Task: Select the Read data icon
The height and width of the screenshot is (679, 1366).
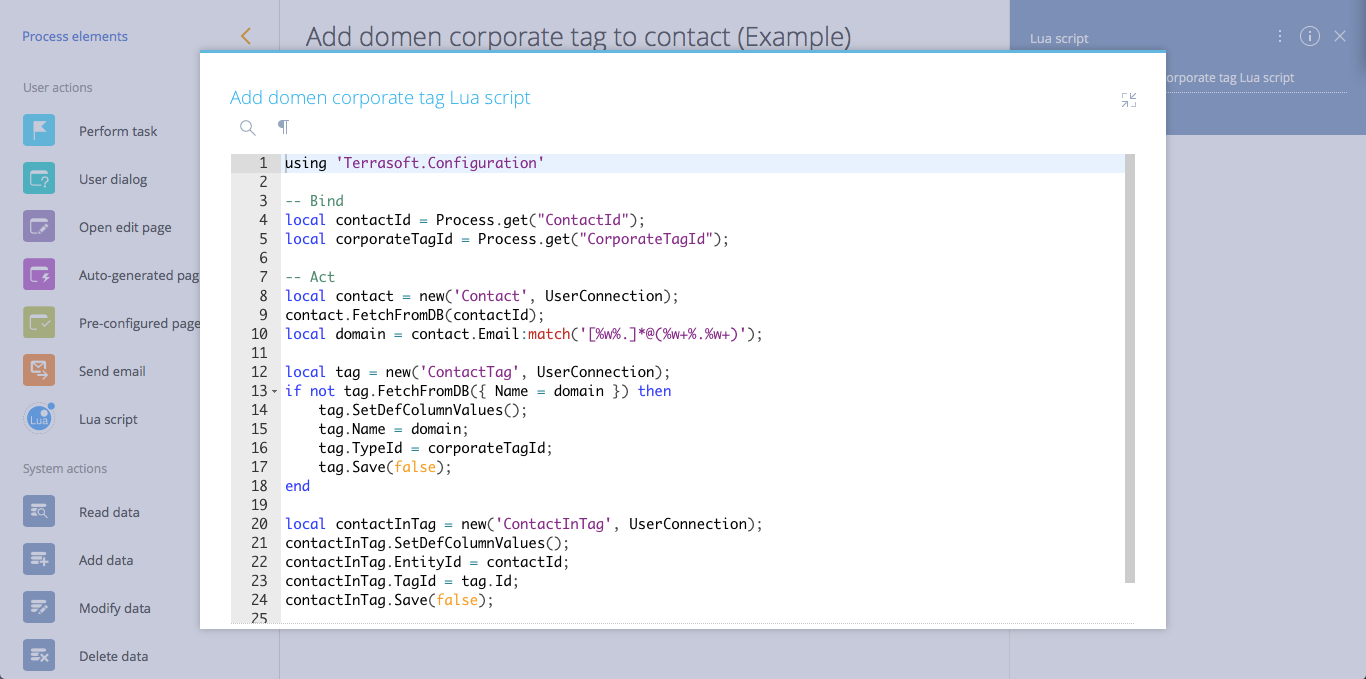Action: pyautogui.click(x=39, y=512)
